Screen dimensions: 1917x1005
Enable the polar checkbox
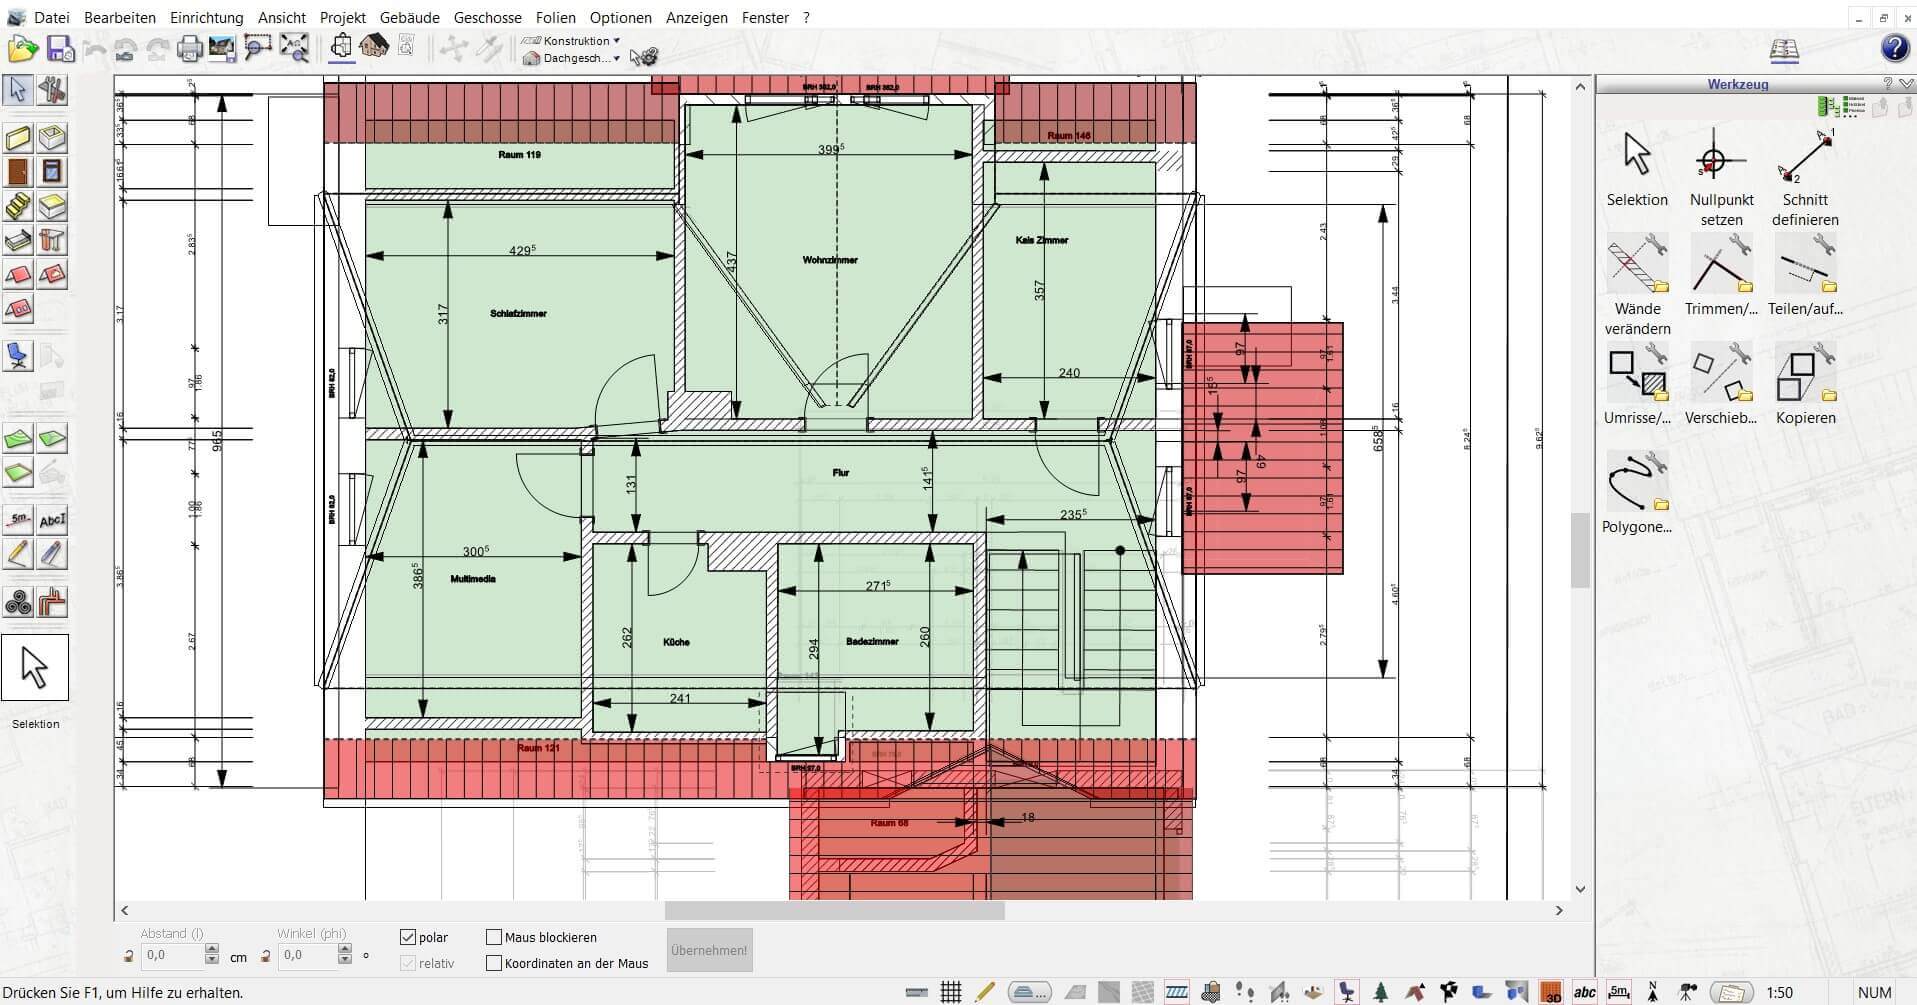tap(408, 937)
